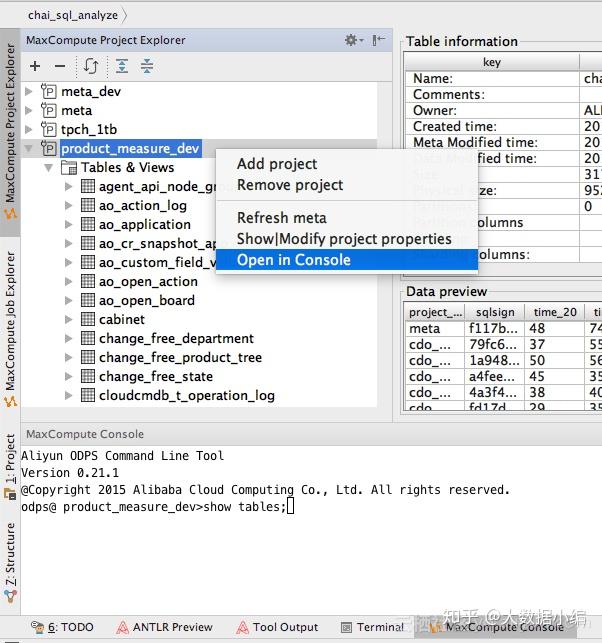Open MaxCompute Job Explorer side tab
The height and width of the screenshot is (643, 602).
tap(10, 329)
